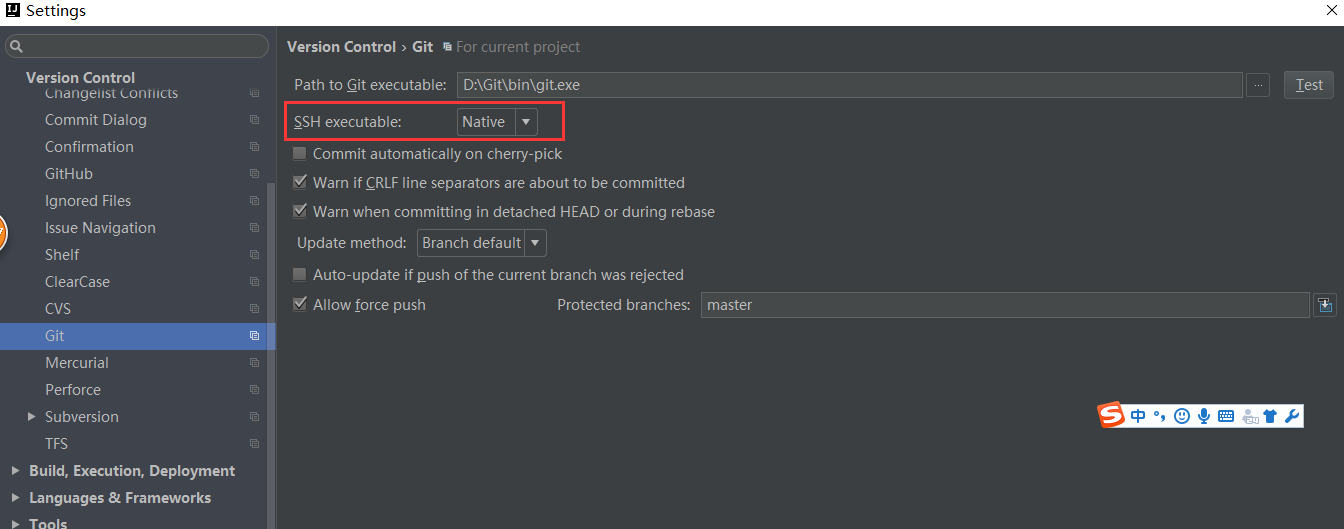Expand the Subversion tree node arrow
This screenshot has height=529, width=1344.
tap(33, 417)
